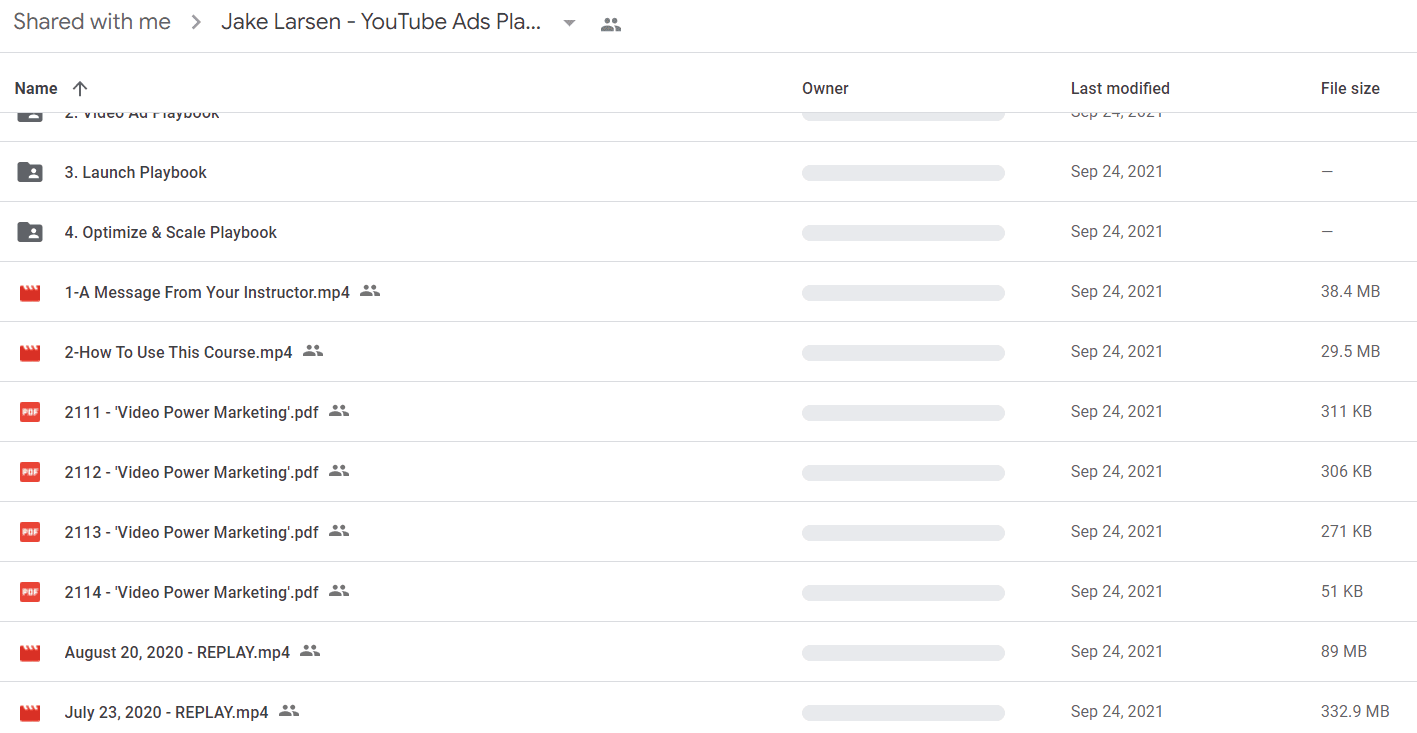Select the 2113 - 'Video Power Marketing'.pdf file name
The image size is (1417, 733).
coord(192,532)
